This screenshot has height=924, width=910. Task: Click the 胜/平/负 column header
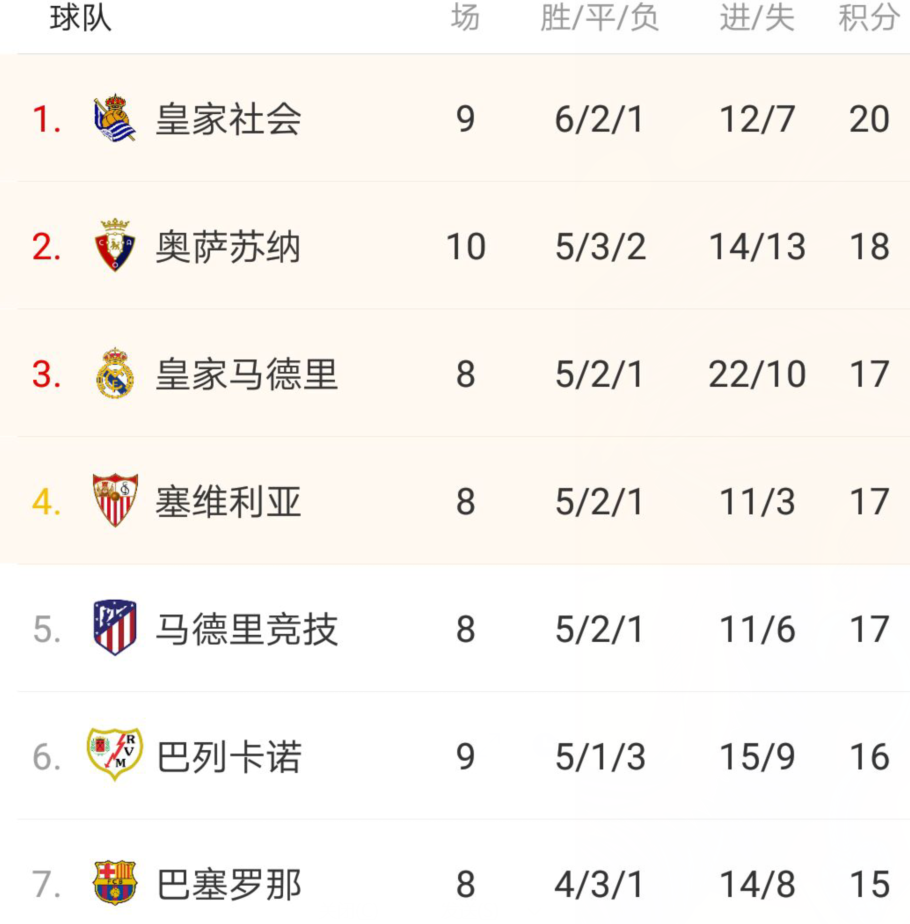click(599, 18)
